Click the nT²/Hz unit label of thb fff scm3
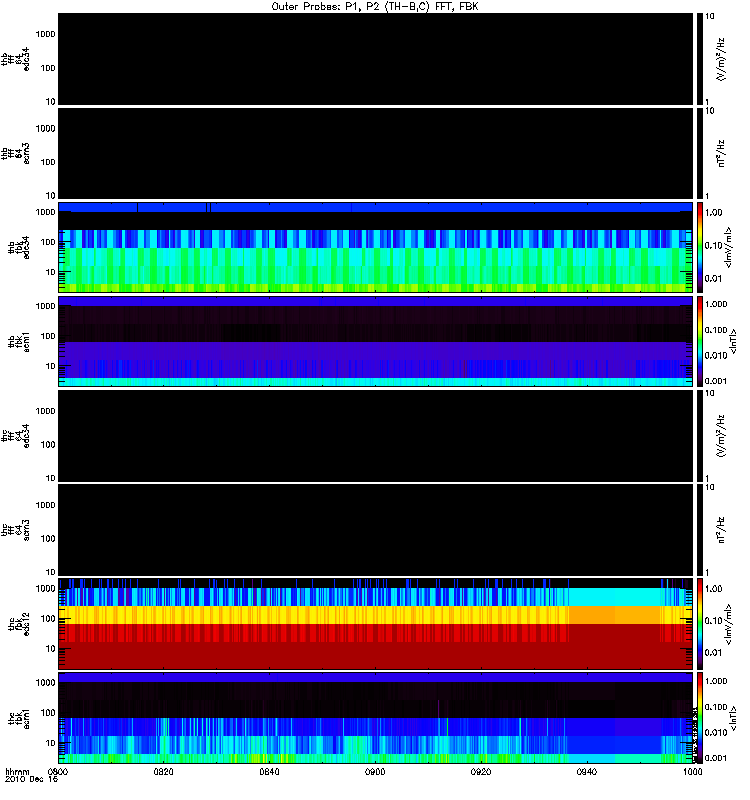 tap(720, 154)
